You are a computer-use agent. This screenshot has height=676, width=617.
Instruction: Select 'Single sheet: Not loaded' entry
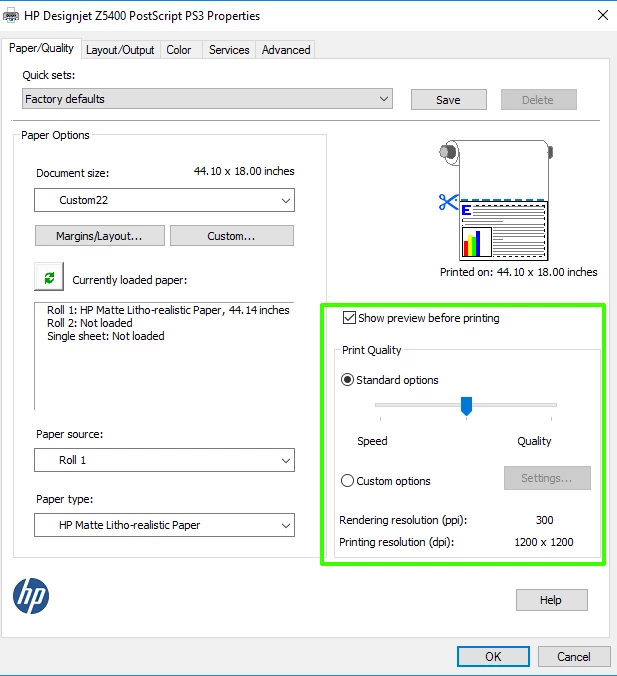[x=106, y=336]
